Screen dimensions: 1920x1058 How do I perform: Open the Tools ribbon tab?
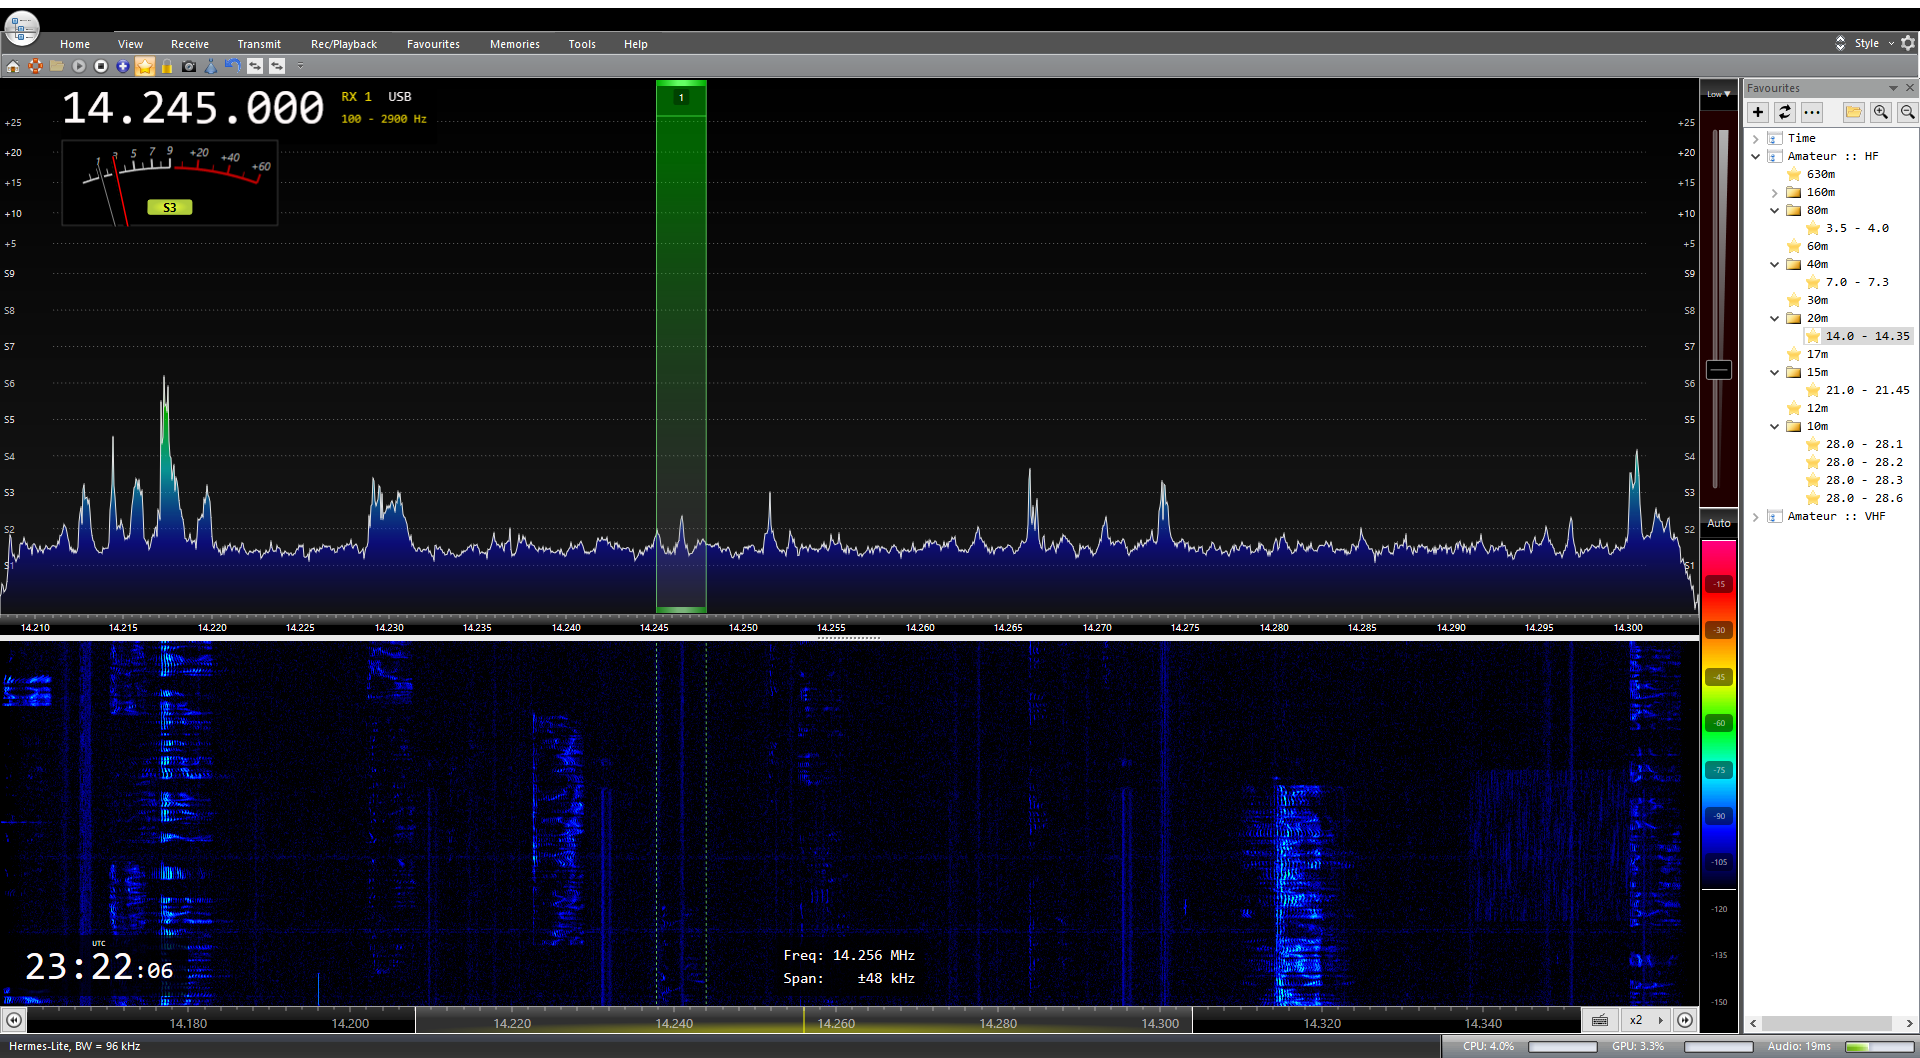pos(581,44)
